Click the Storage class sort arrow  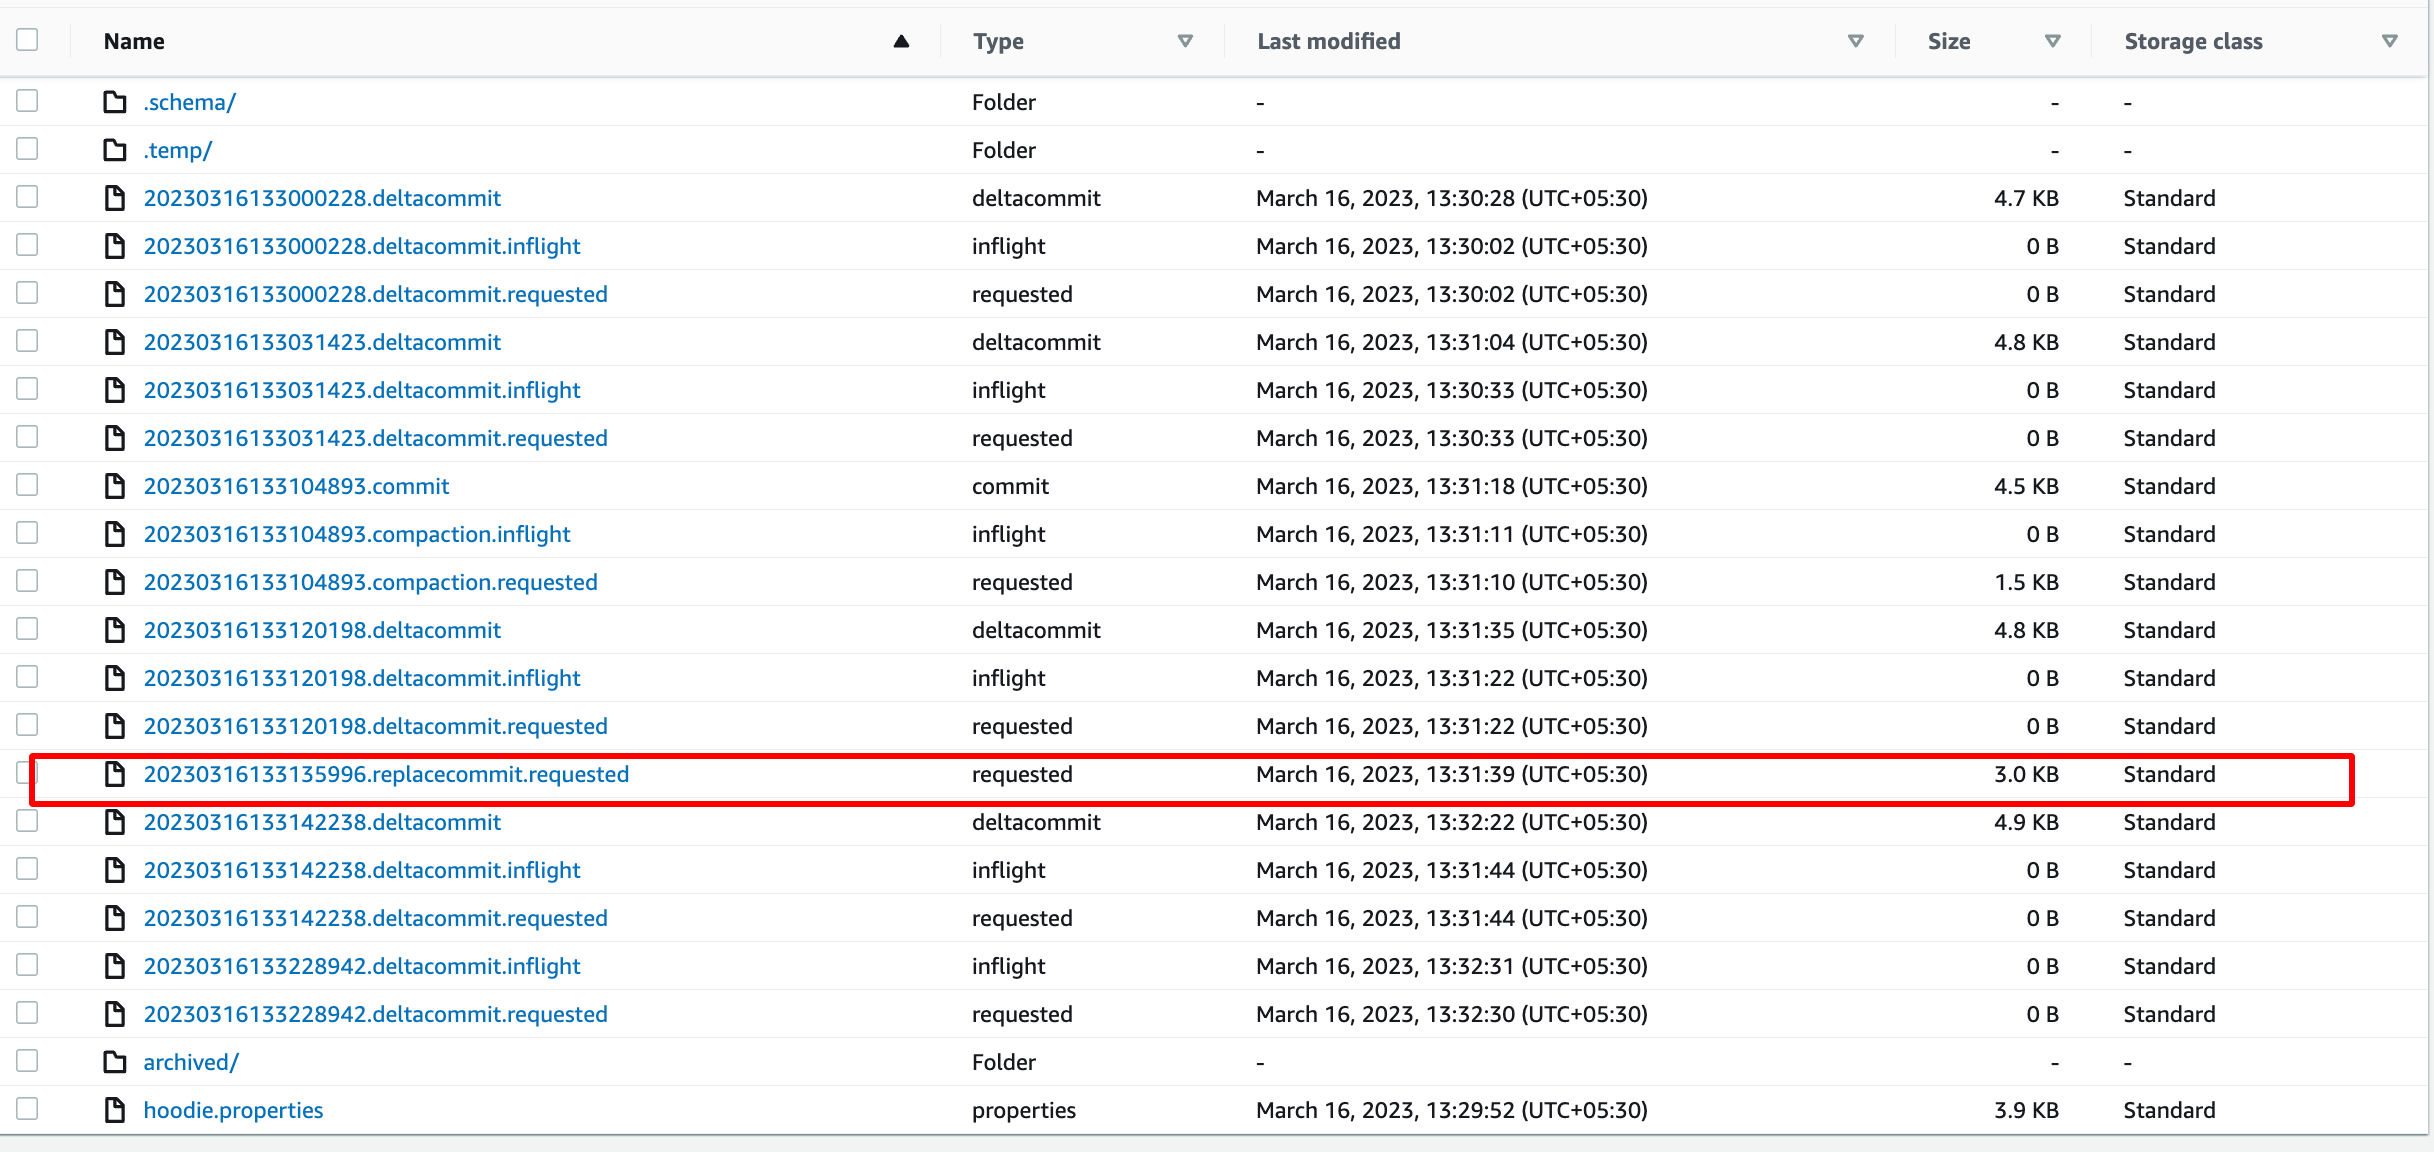[x=2389, y=41]
